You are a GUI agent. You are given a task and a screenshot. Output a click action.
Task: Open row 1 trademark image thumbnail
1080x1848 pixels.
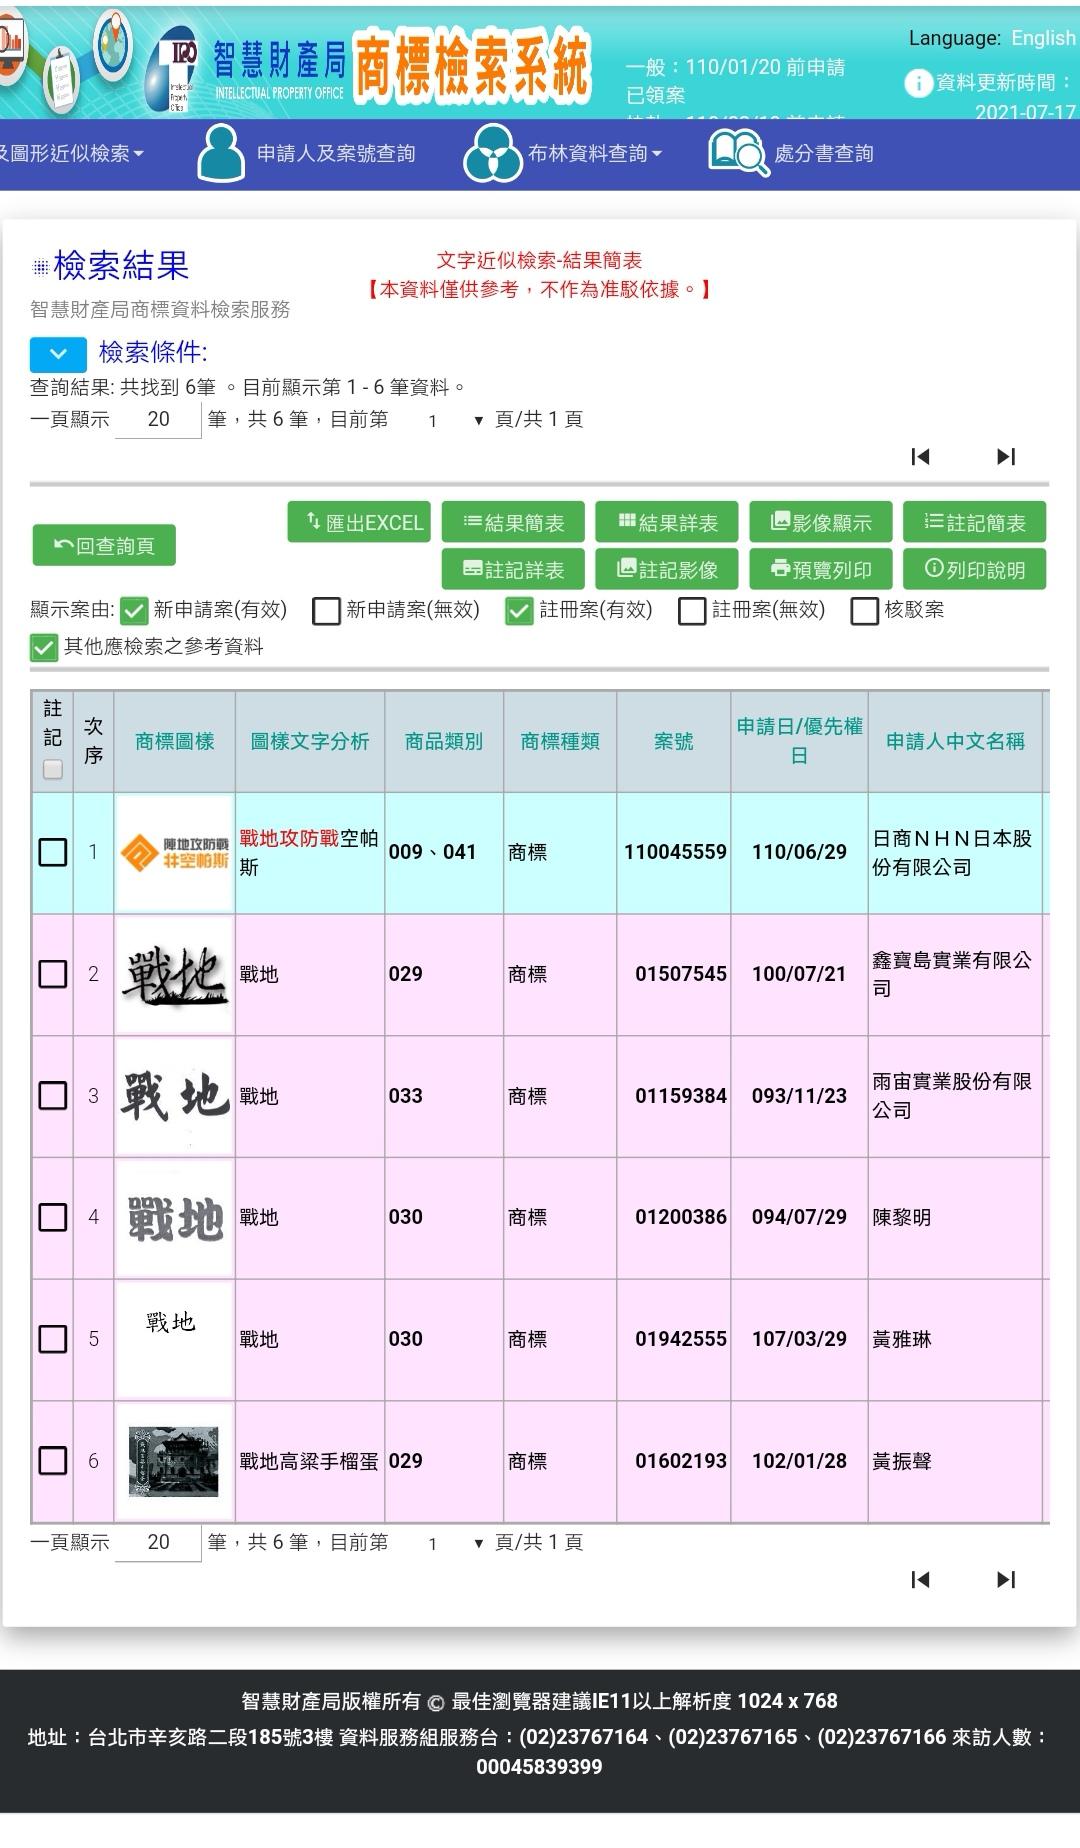coord(175,852)
